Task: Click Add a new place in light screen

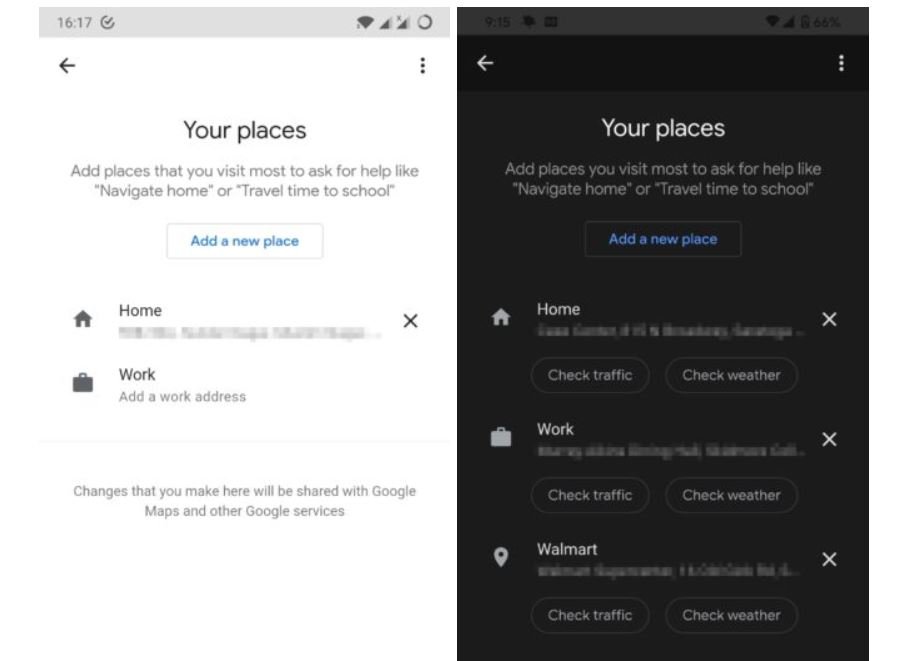Action: point(244,241)
